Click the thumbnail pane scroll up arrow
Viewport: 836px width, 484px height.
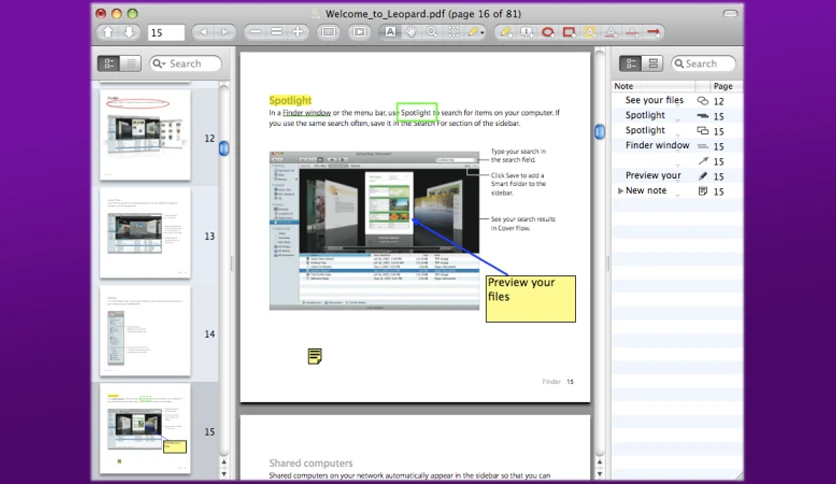(224, 462)
